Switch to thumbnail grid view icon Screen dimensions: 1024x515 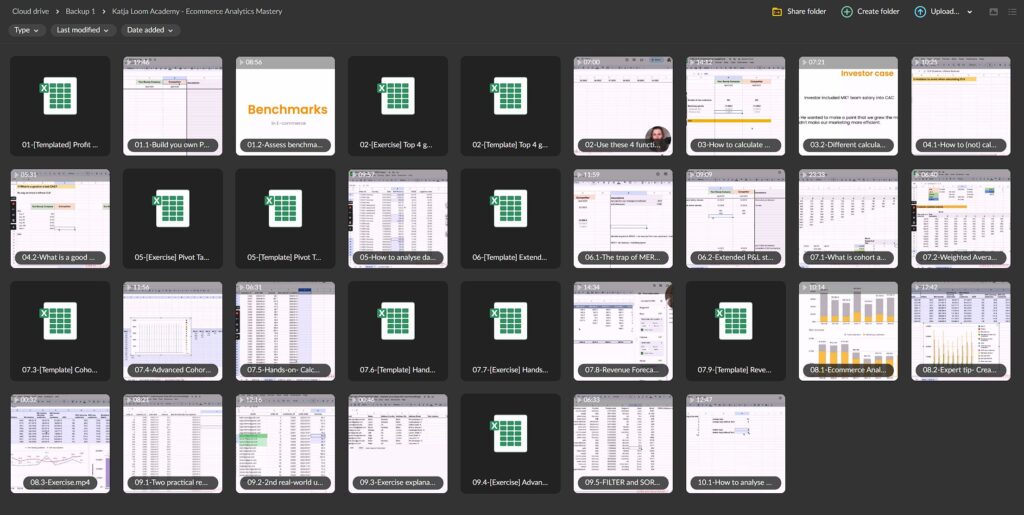point(993,12)
